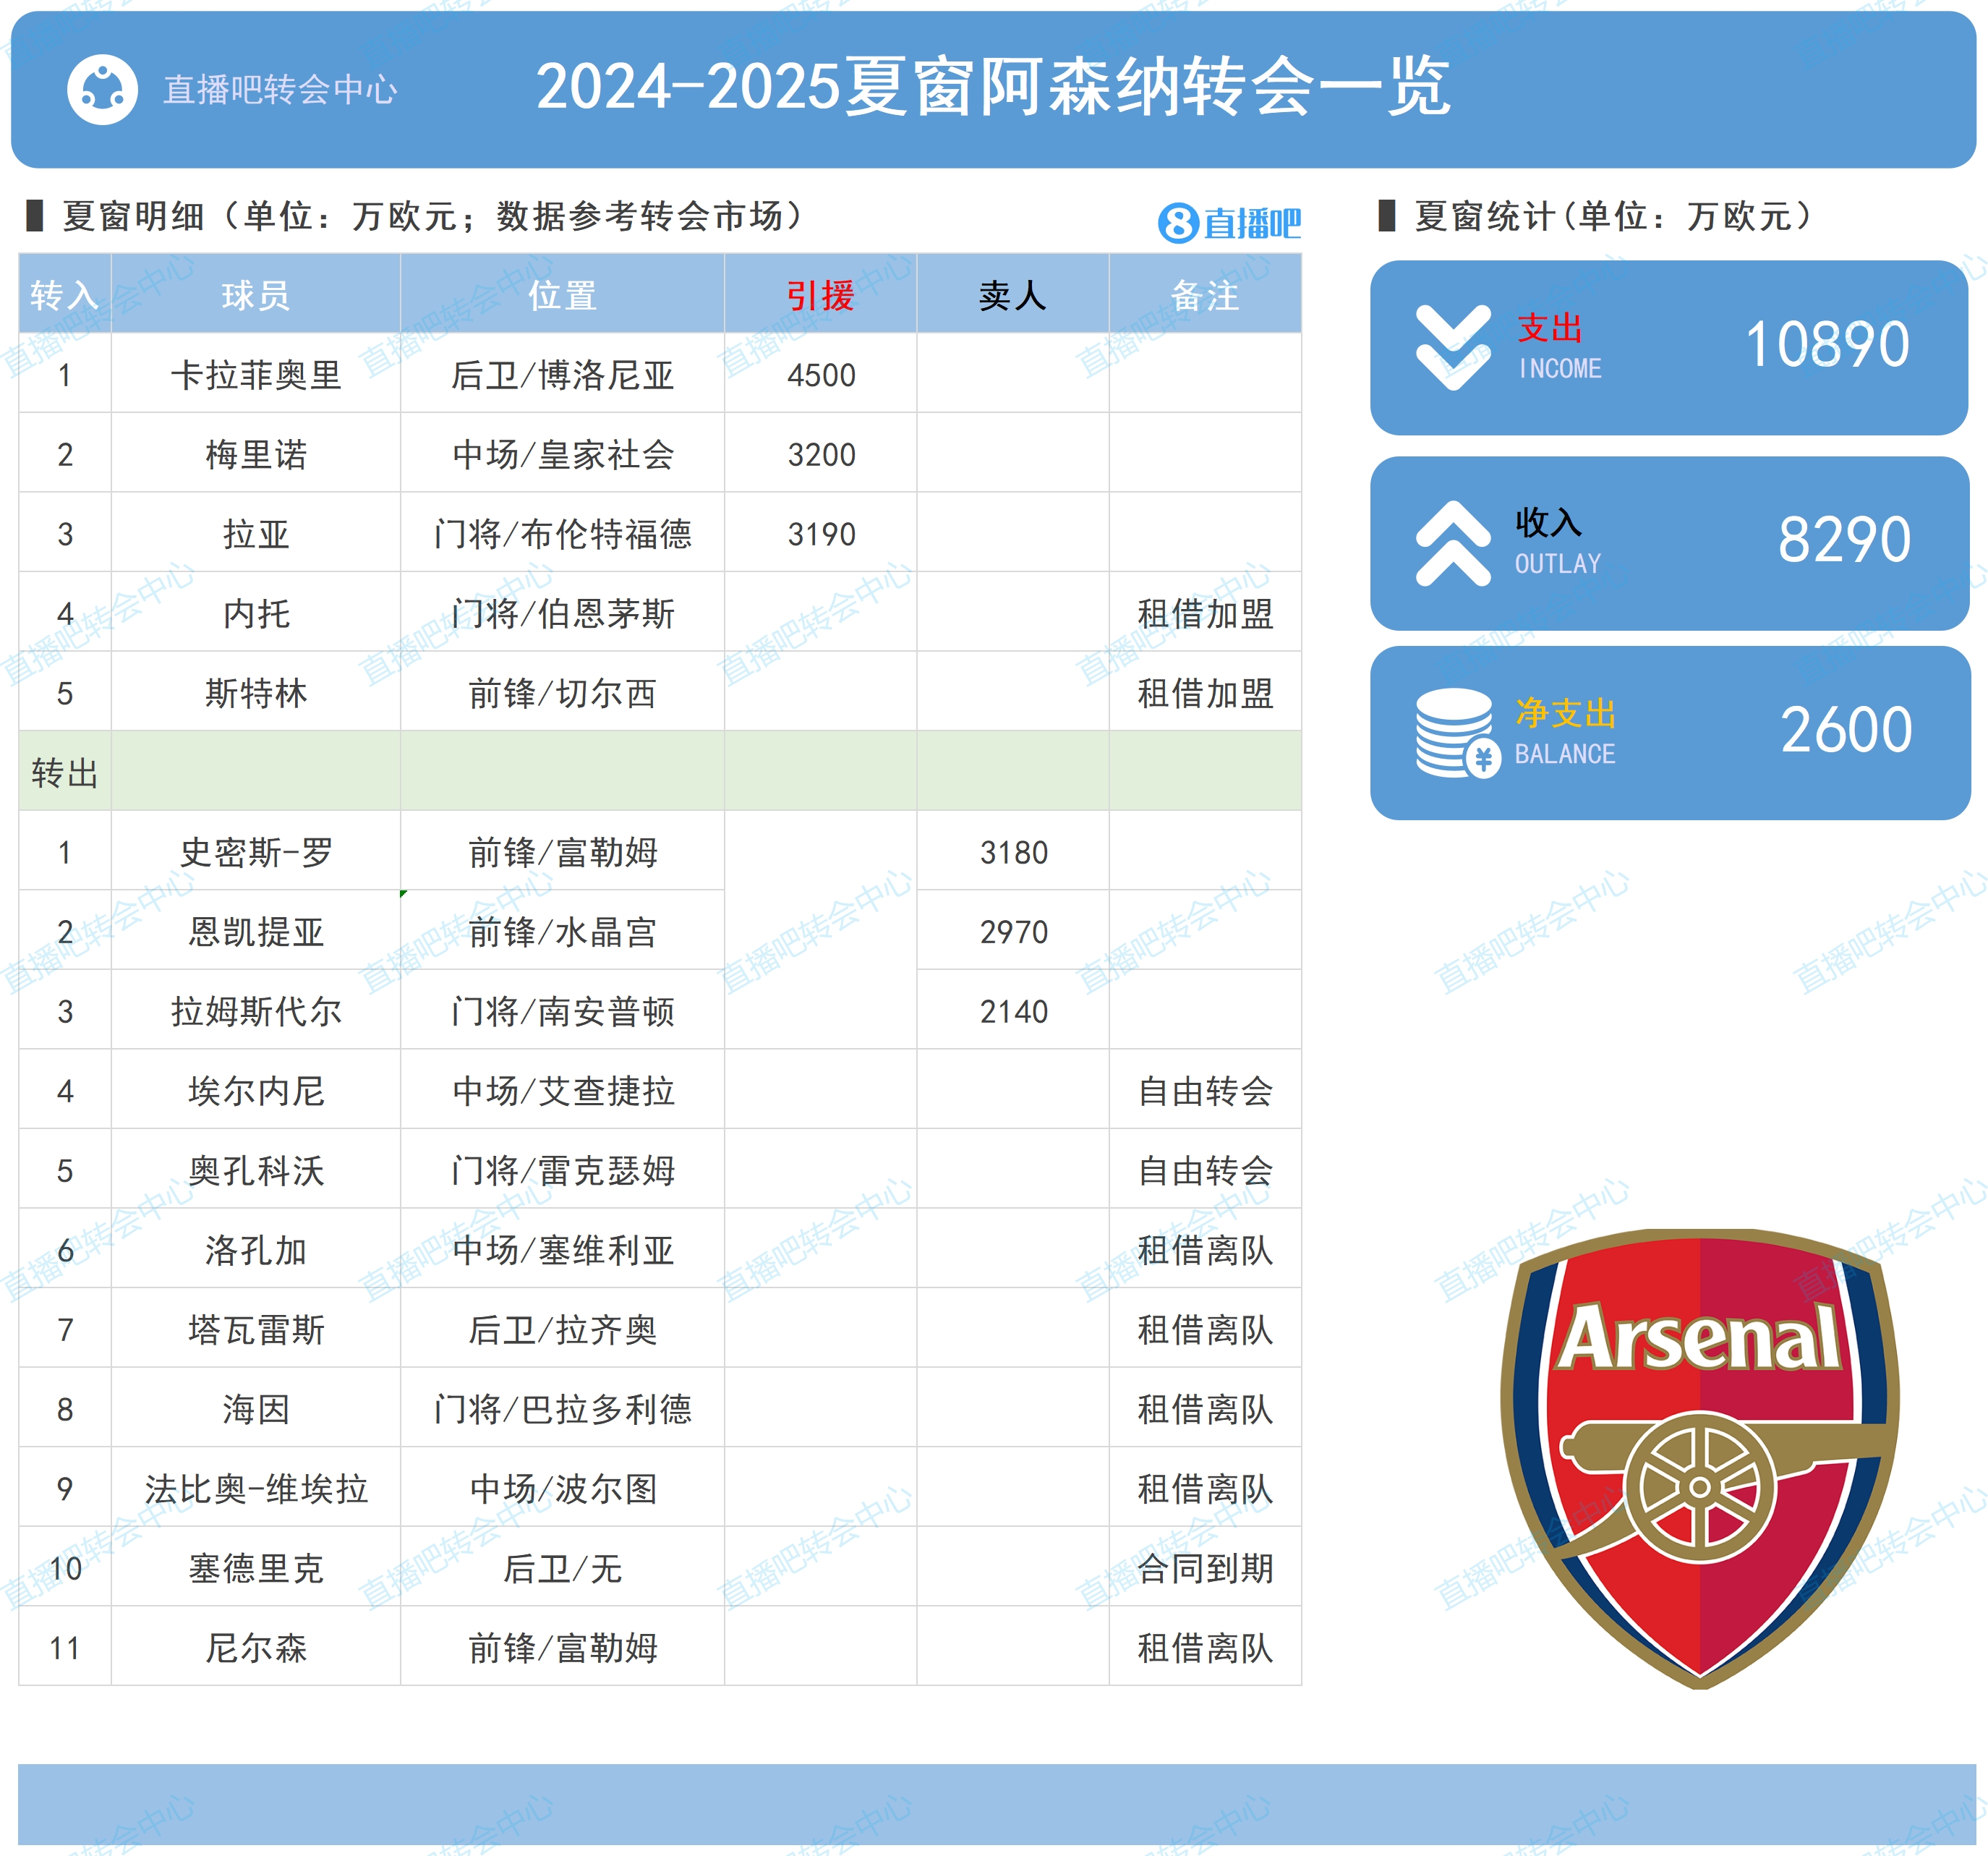Click the 直播吧转会中心 circular logo icon
The width and height of the screenshot is (1988, 1856).
point(102,89)
